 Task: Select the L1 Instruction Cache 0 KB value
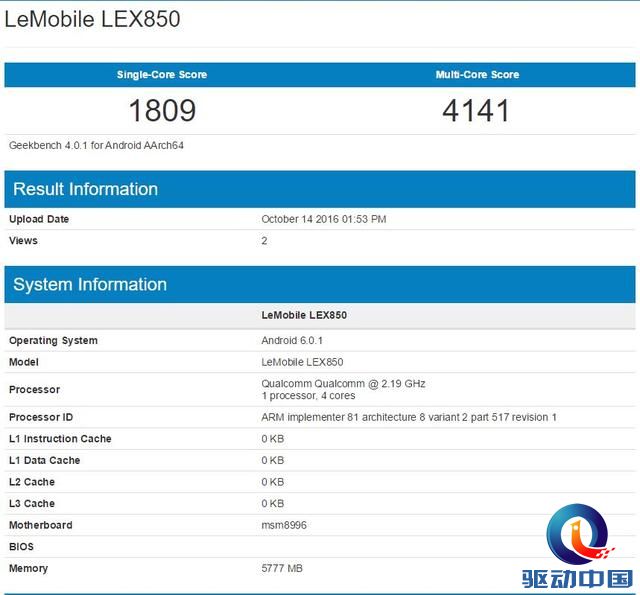(x=273, y=439)
